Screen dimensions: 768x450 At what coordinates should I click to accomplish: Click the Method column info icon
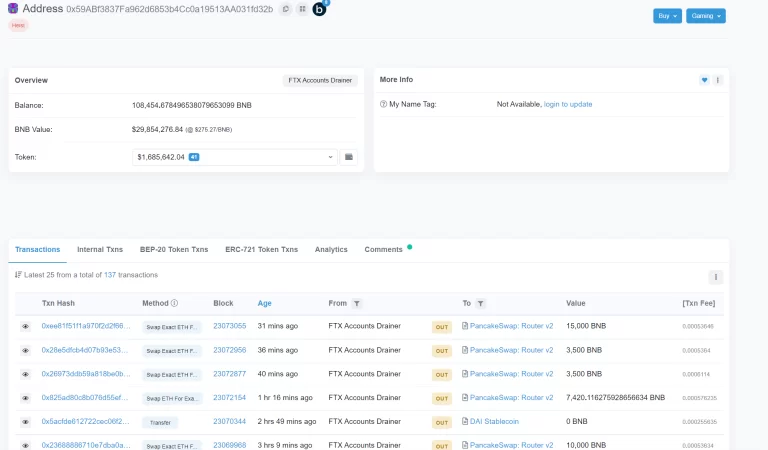pyautogui.click(x=174, y=303)
